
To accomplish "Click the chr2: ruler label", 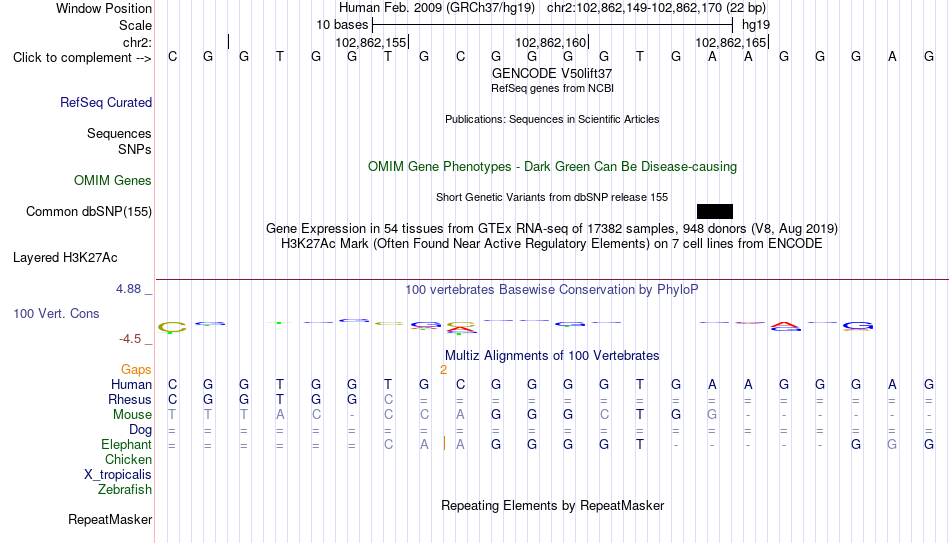I will pos(137,42).
